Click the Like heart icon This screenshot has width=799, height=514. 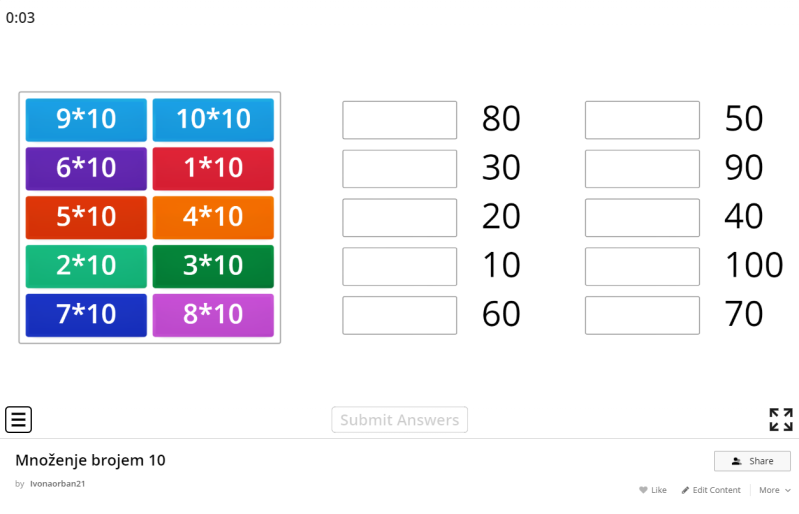tap(644, 490)
